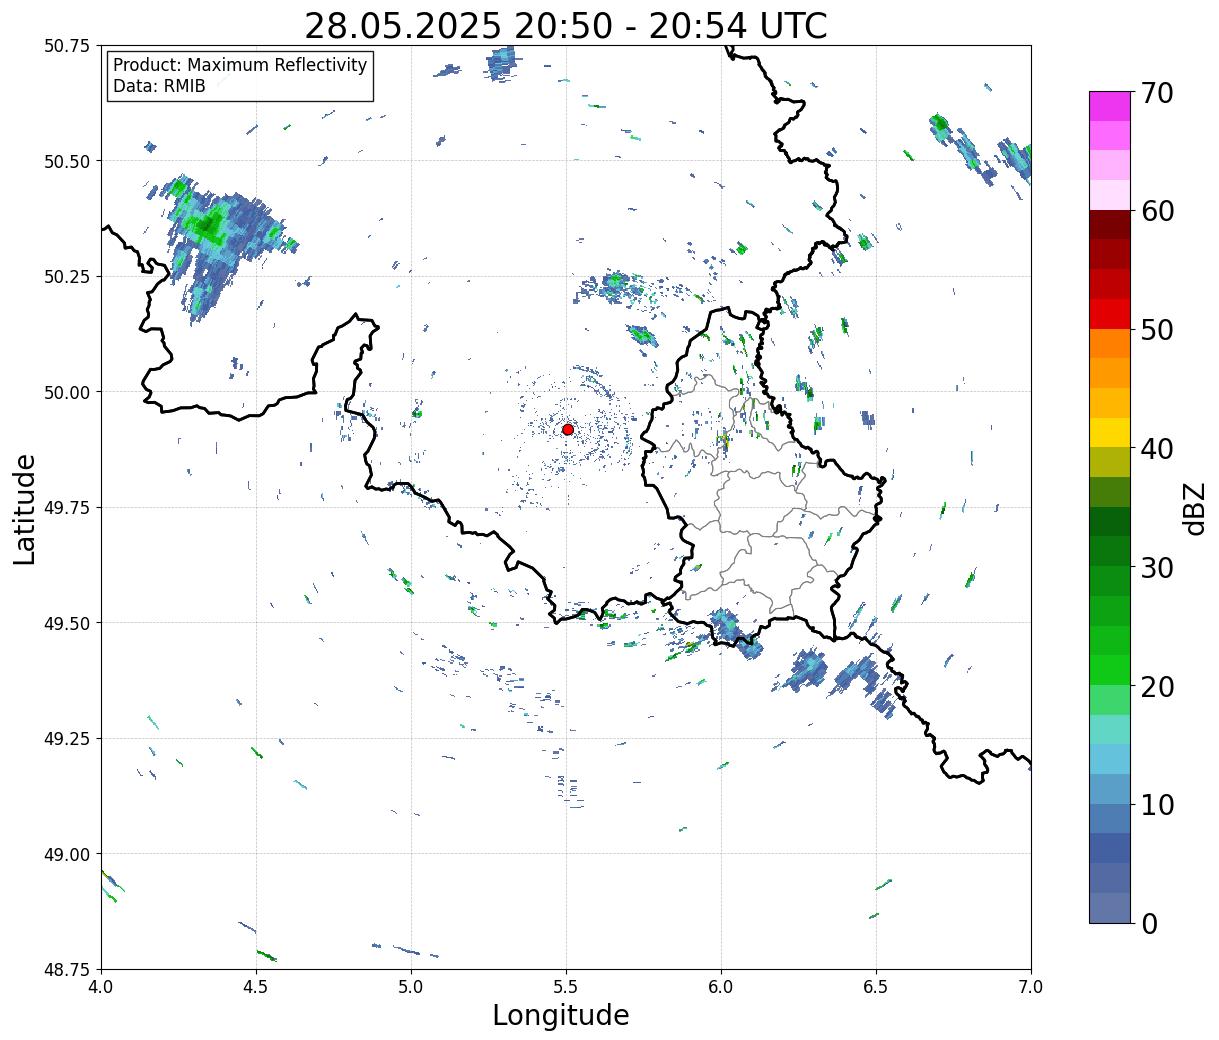1219x1040 pixels.
Task: Pick the pale pink colorbar segment above 60
Action: pyautogui.click(x=1110, y=195)
